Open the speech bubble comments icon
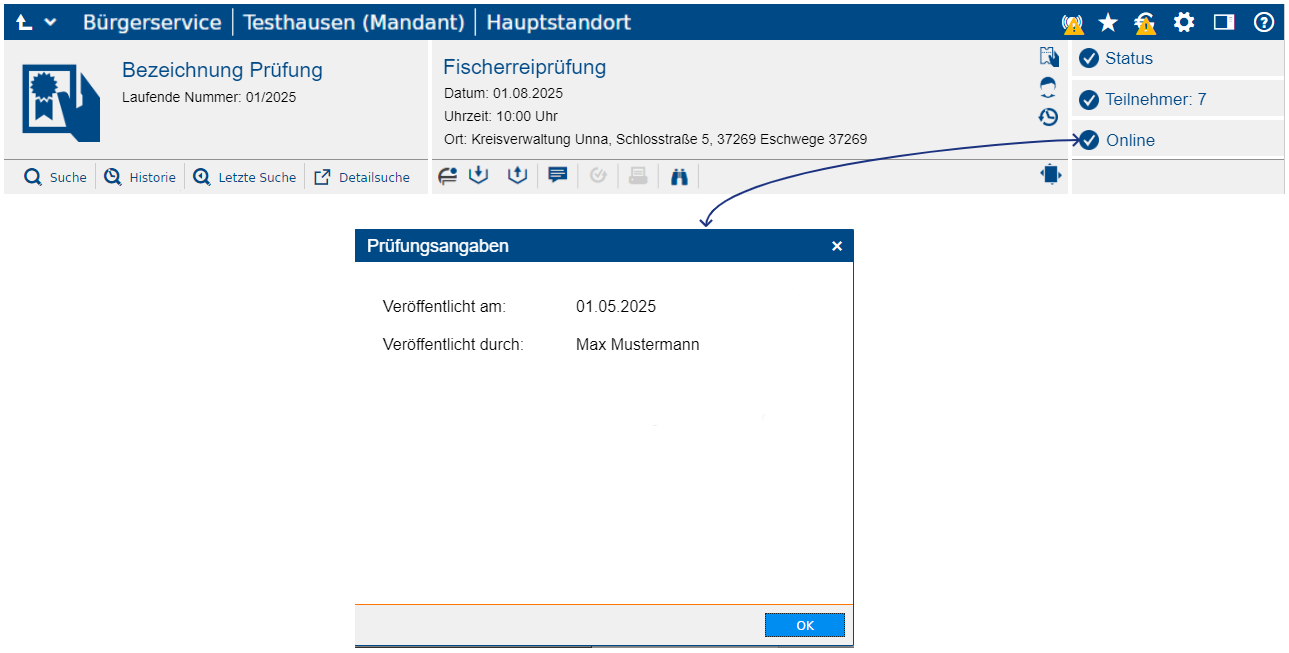This screenshot has height=653, width=1289. pyautogui.click(x=558, y=176)
